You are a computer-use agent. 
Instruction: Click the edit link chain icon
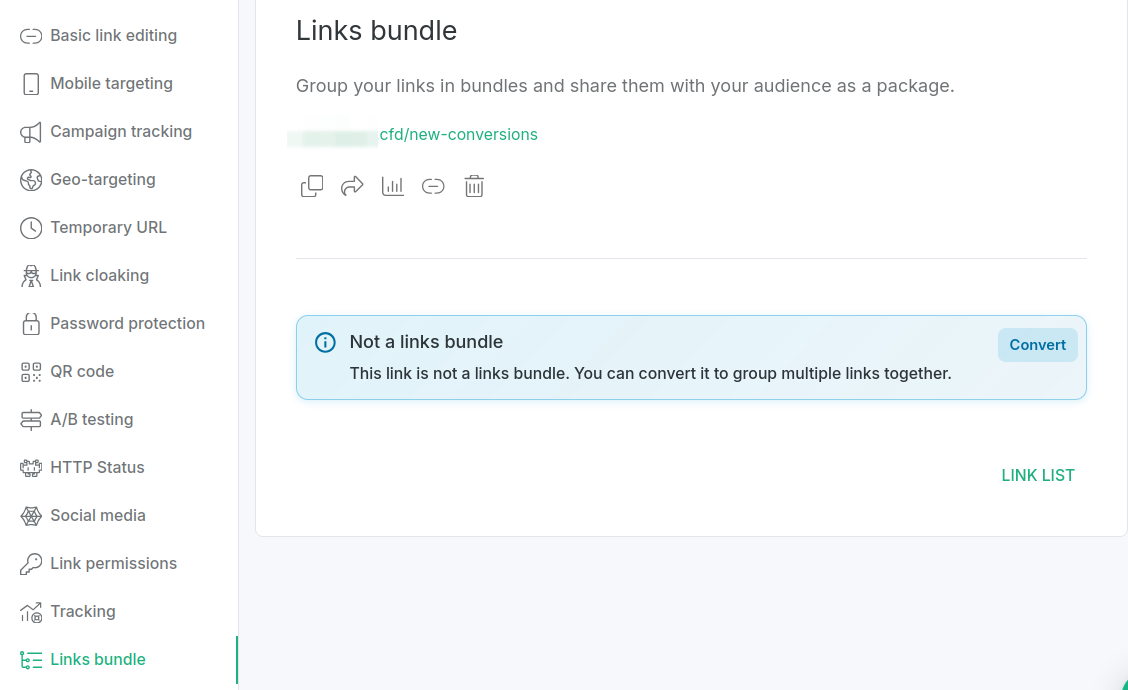pyautogui.click(x=433, y=186)
